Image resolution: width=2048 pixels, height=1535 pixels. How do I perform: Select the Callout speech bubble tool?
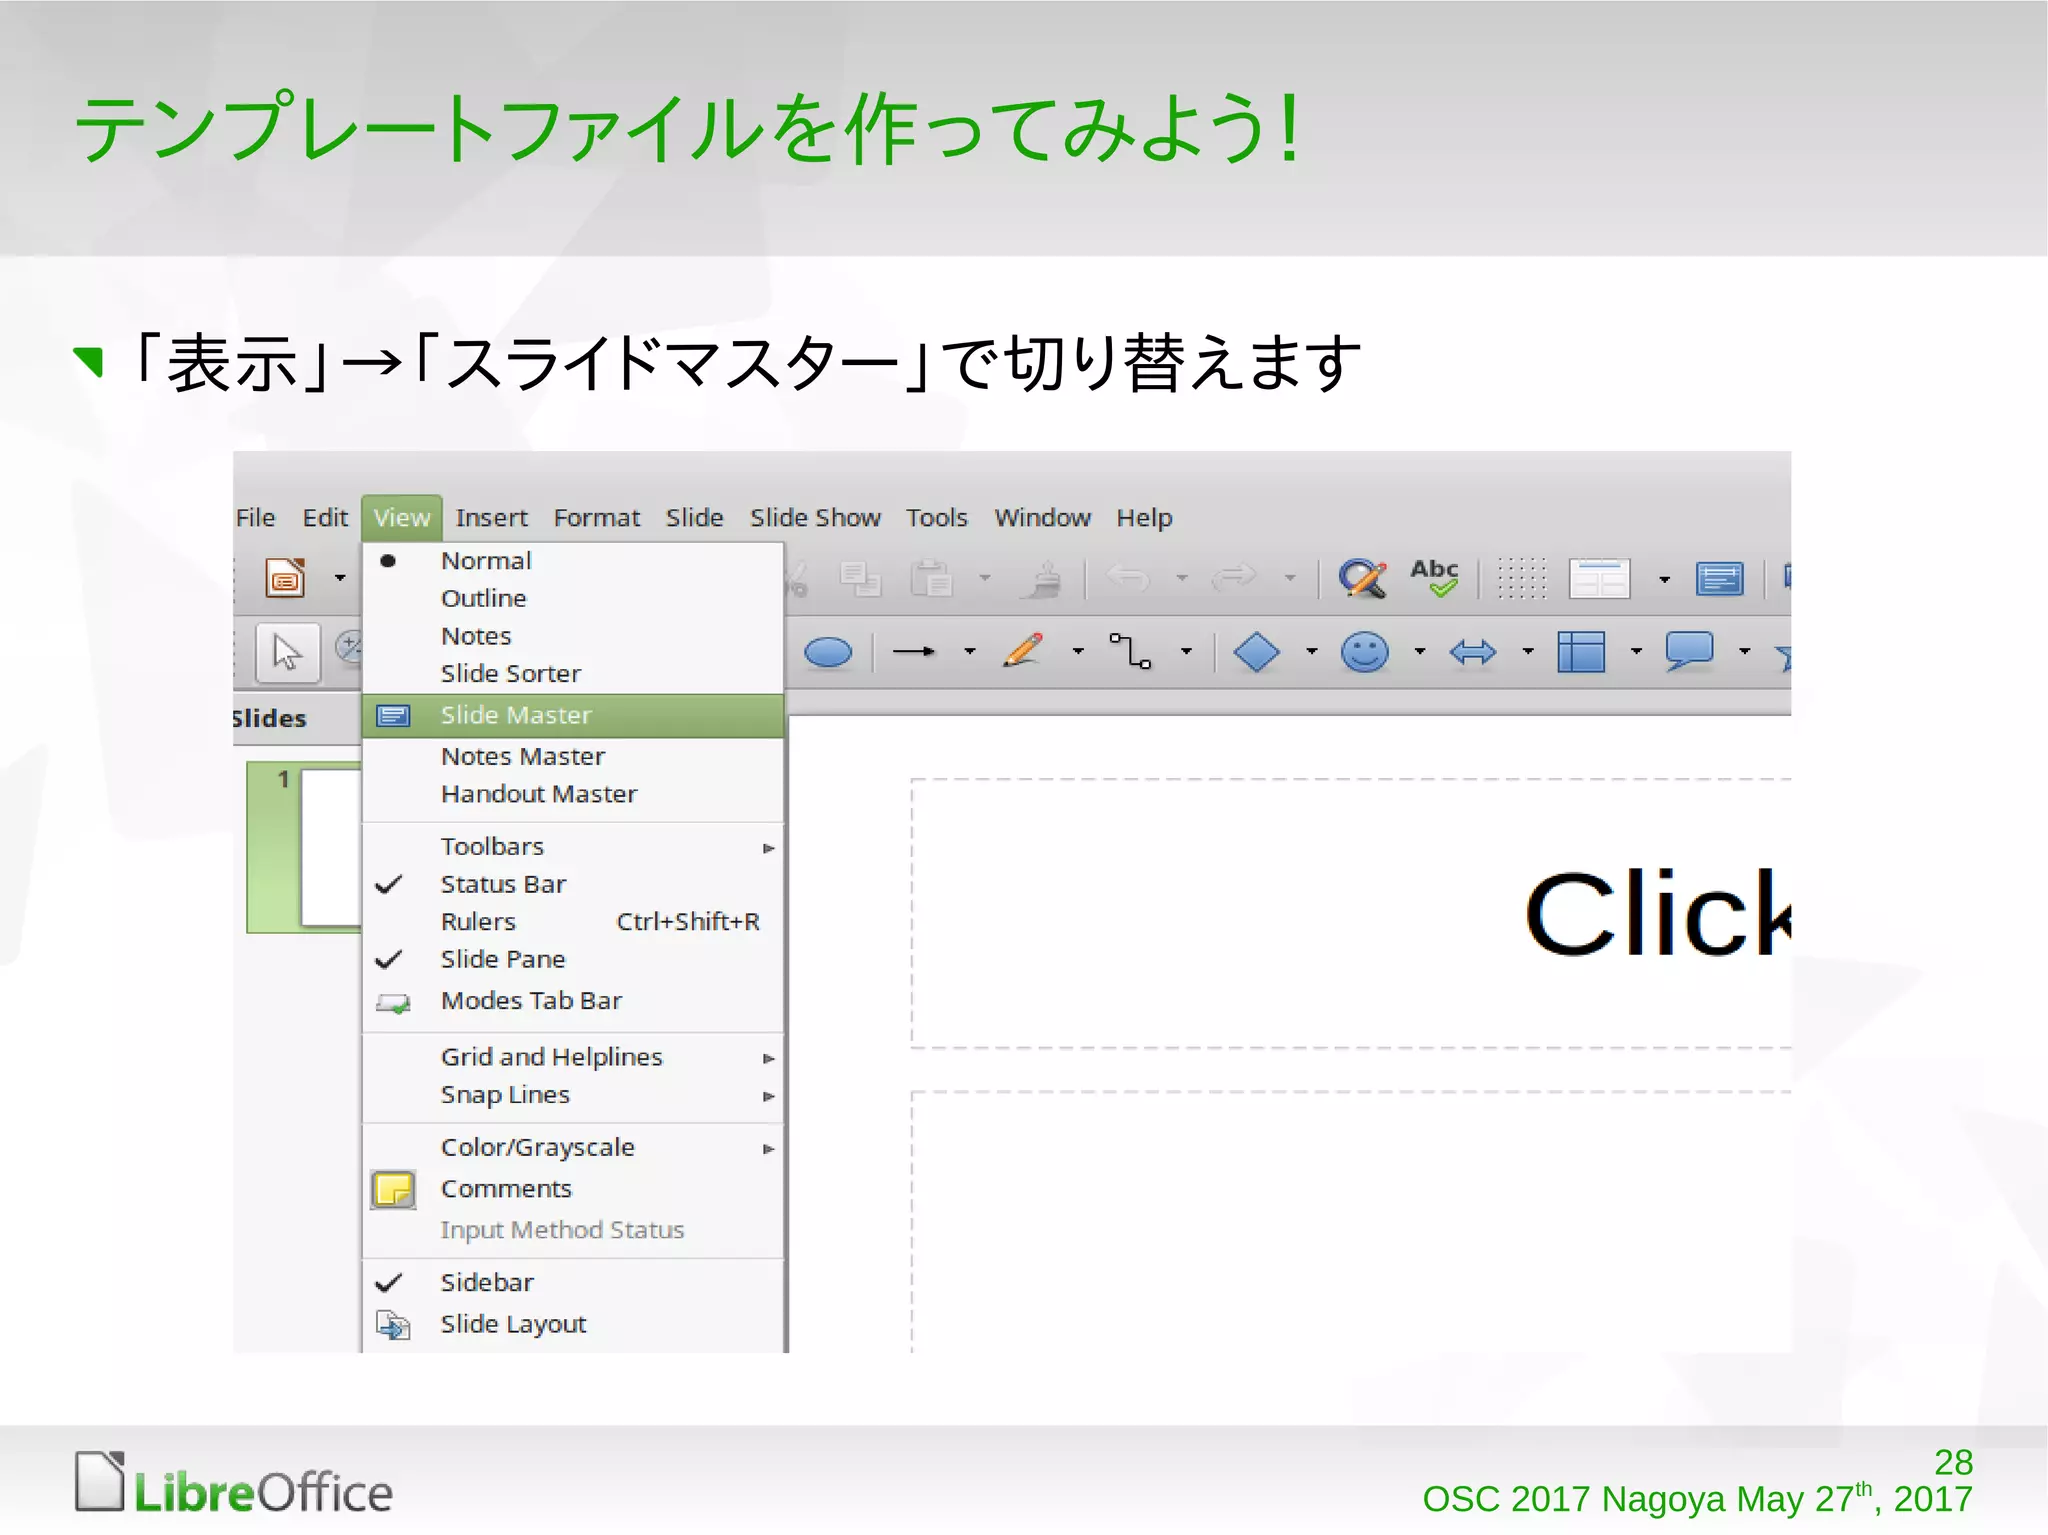(1689, 652)
